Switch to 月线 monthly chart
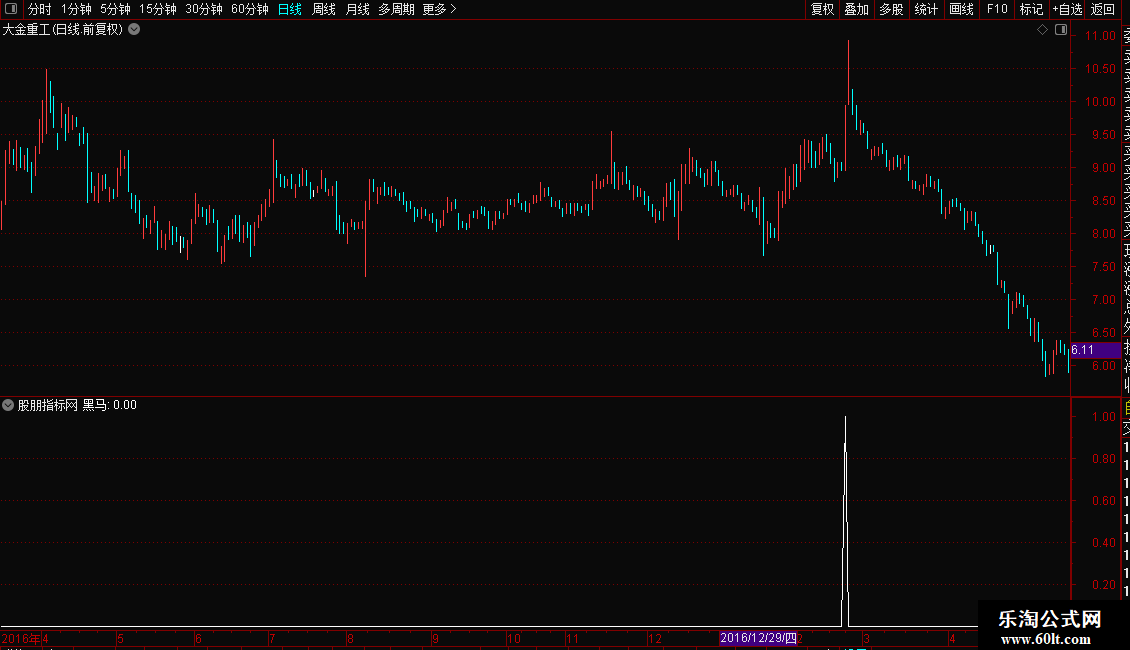1130x650 pixels. click(x=357, y=9)
